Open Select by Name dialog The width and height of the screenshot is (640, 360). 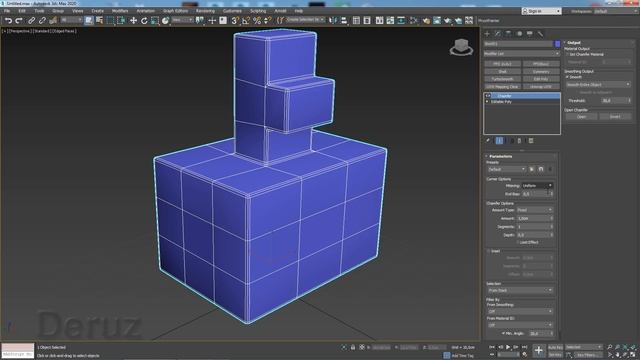tap(99, 20)
